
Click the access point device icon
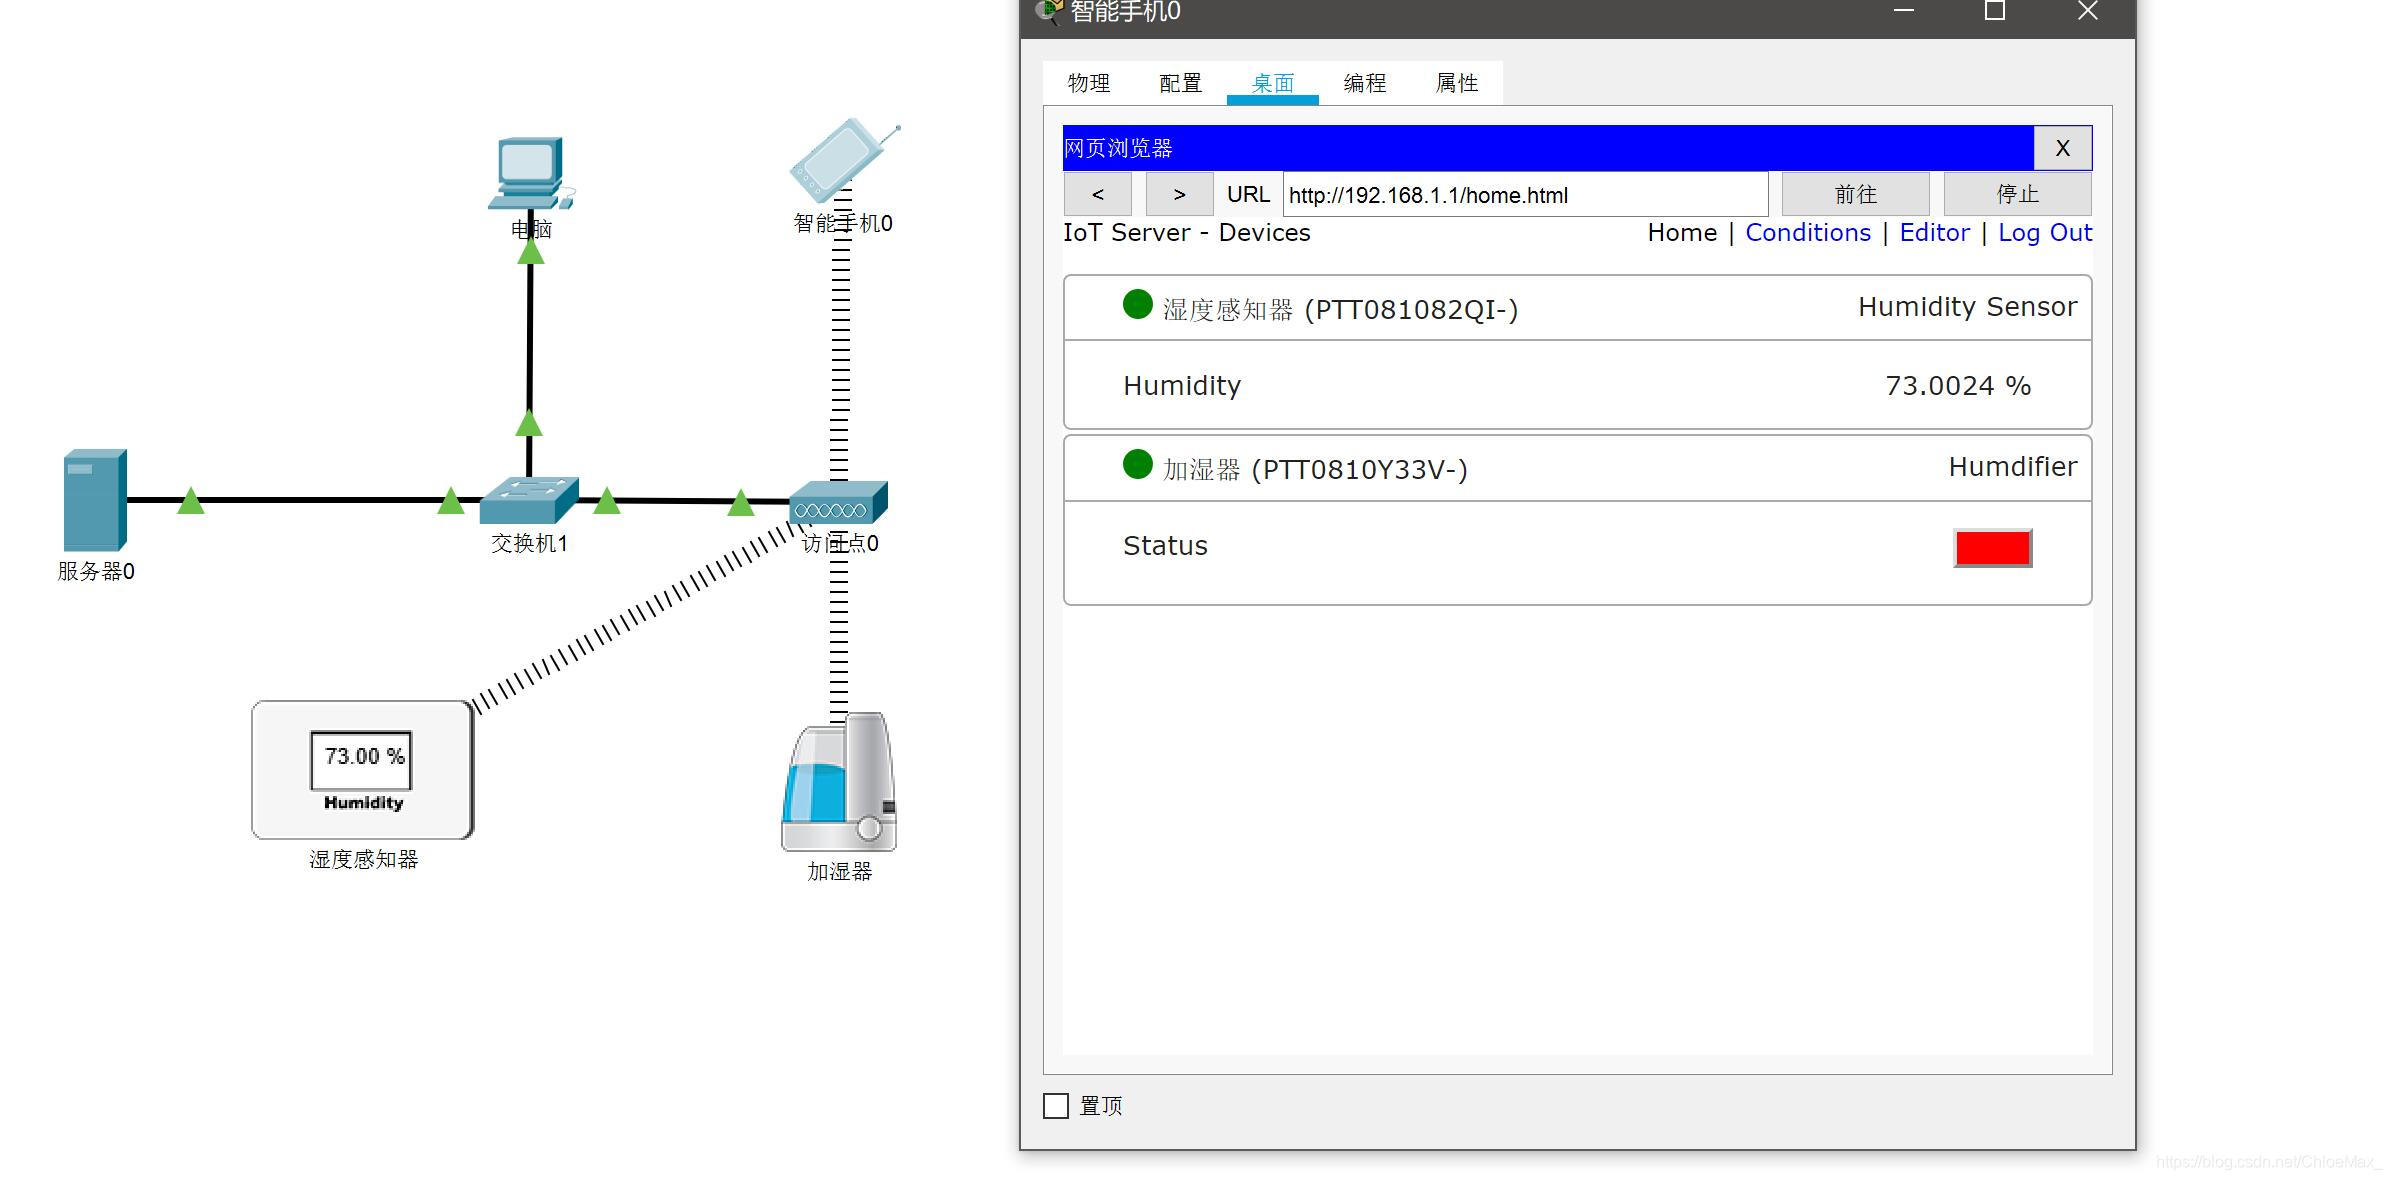837,503
